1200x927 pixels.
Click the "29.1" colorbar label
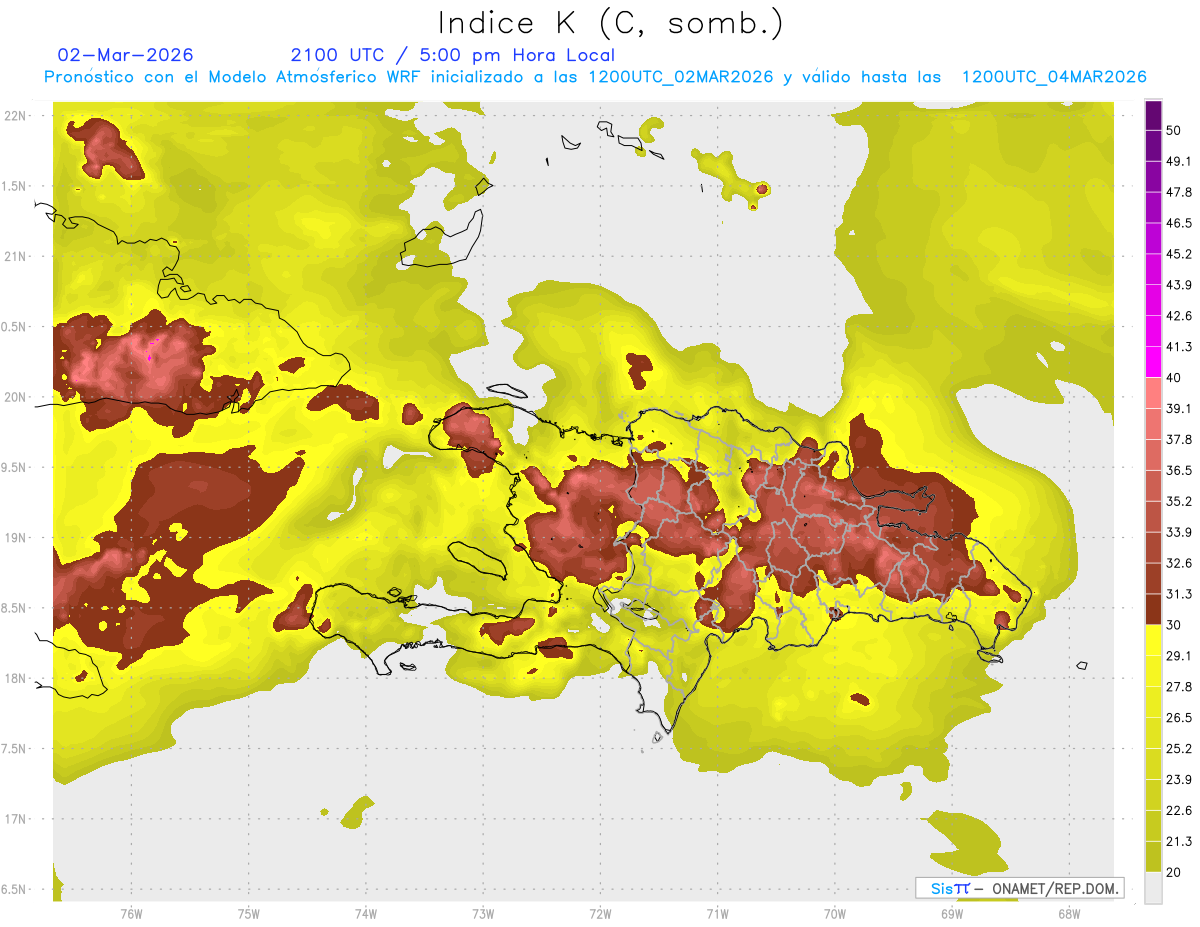click(1179, 656)
